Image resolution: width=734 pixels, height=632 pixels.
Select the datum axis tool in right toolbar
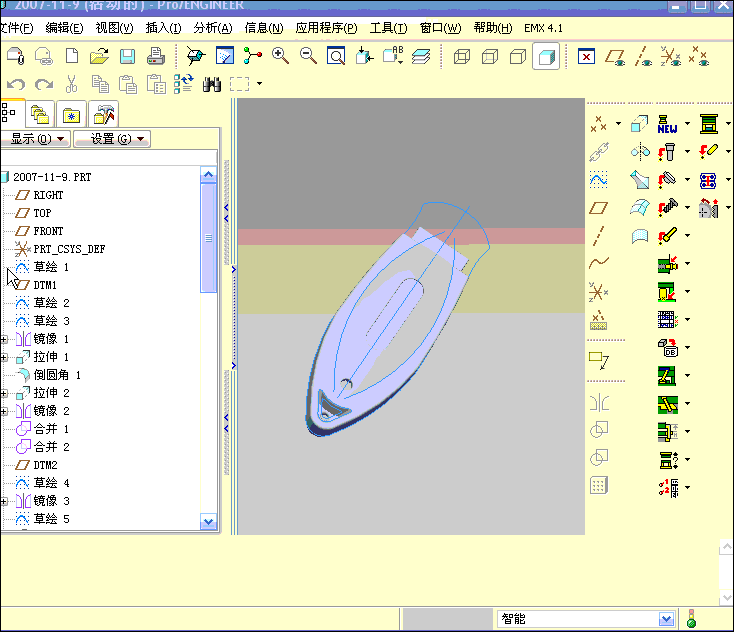point(599,236)
